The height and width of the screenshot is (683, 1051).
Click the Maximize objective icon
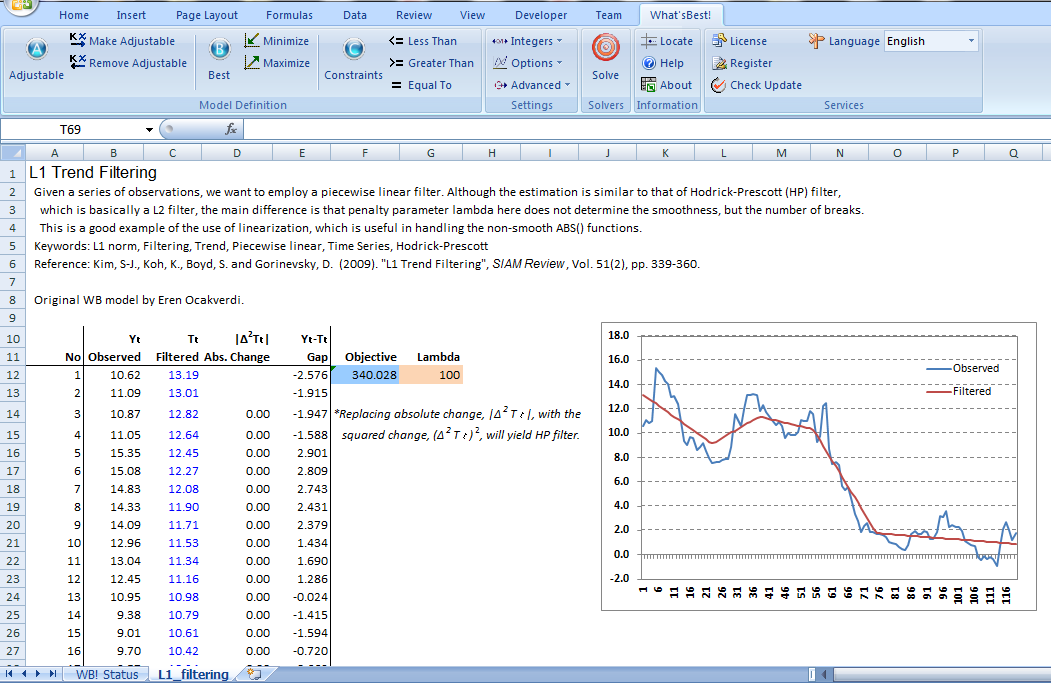pos(276,63)
